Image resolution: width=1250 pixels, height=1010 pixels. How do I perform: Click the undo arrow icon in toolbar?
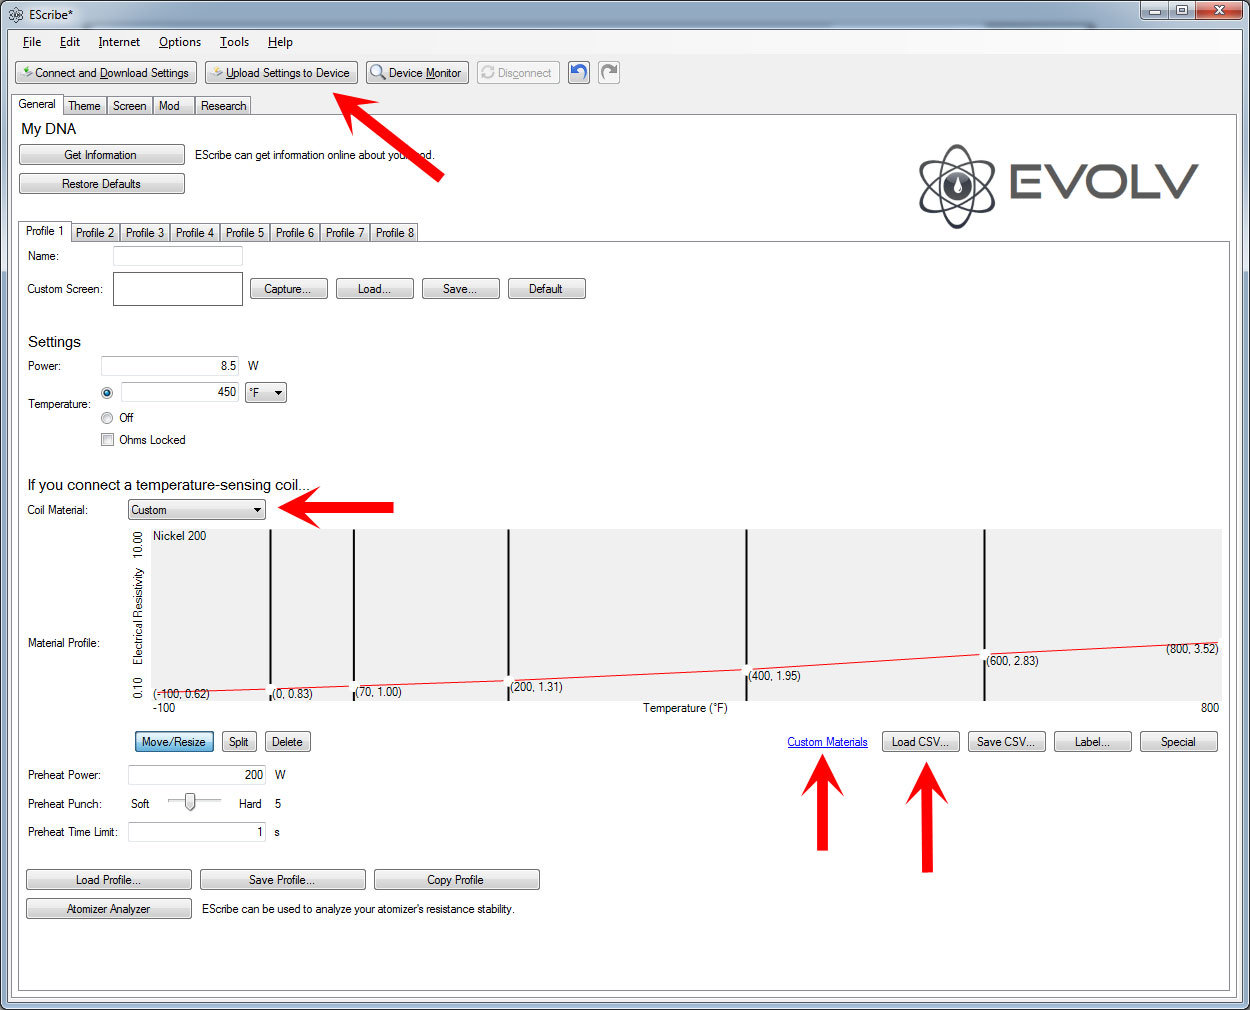click(x=578, y=73)
